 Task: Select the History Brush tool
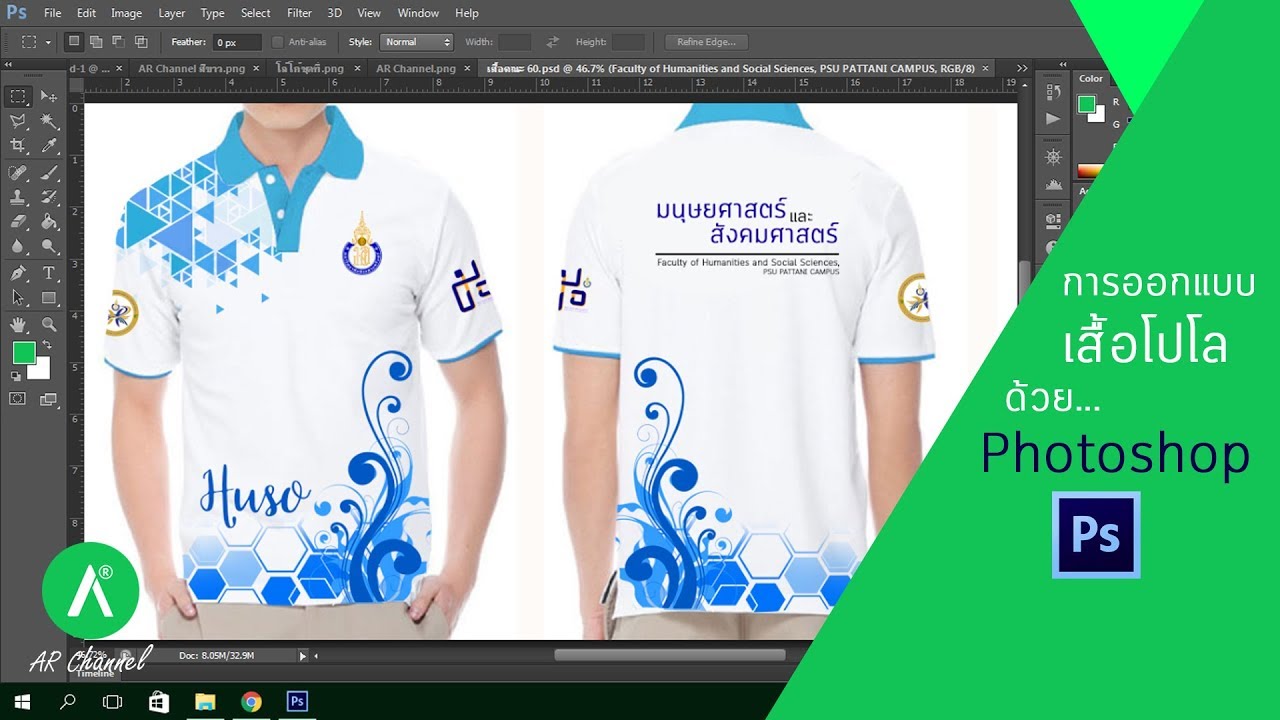click(48, 197)
